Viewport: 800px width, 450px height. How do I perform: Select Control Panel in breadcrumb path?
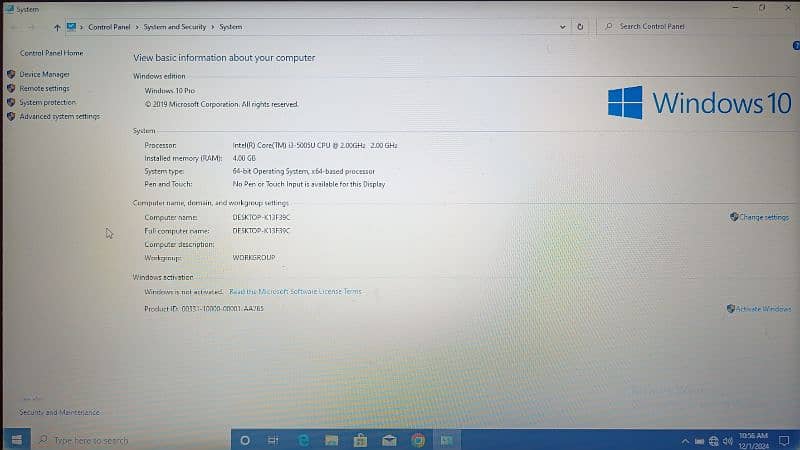point(114,27)
